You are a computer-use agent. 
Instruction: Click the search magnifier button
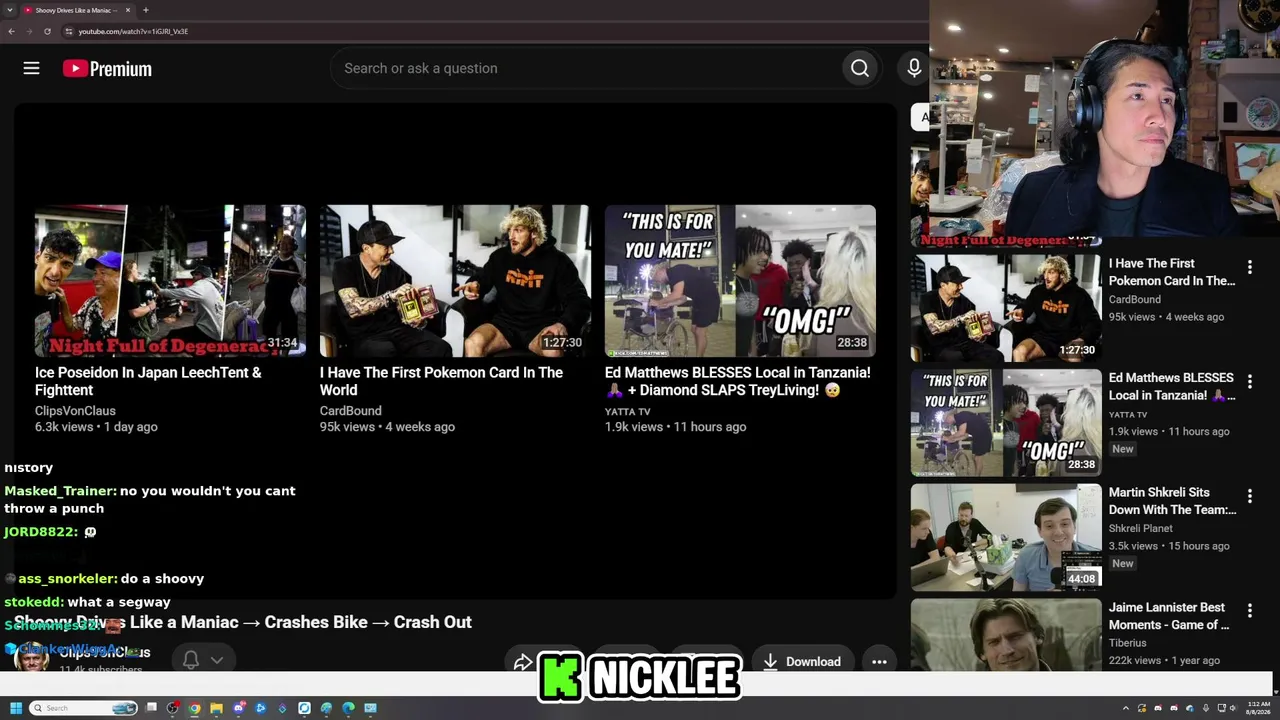(x=860, y=68)
